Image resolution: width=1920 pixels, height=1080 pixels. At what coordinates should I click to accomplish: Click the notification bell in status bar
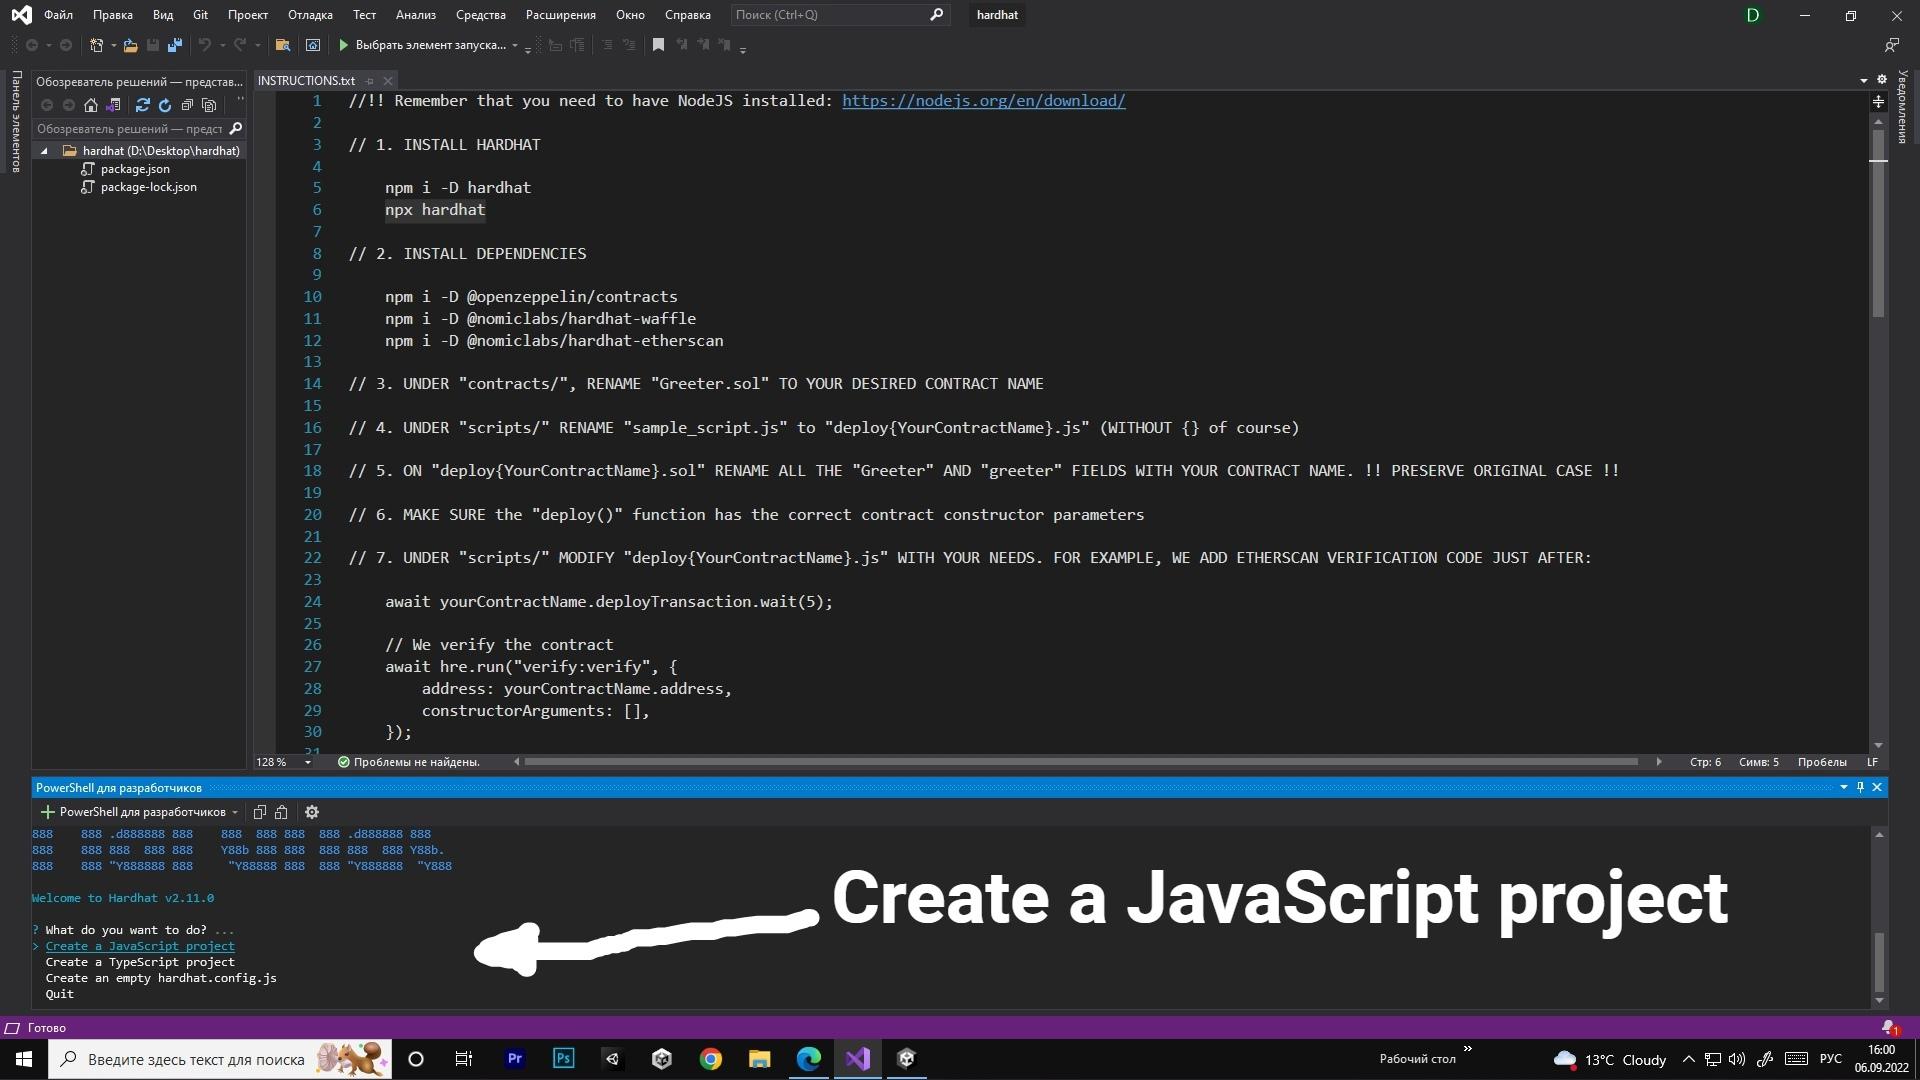pyautogui.click(x=1888, y=1028)
